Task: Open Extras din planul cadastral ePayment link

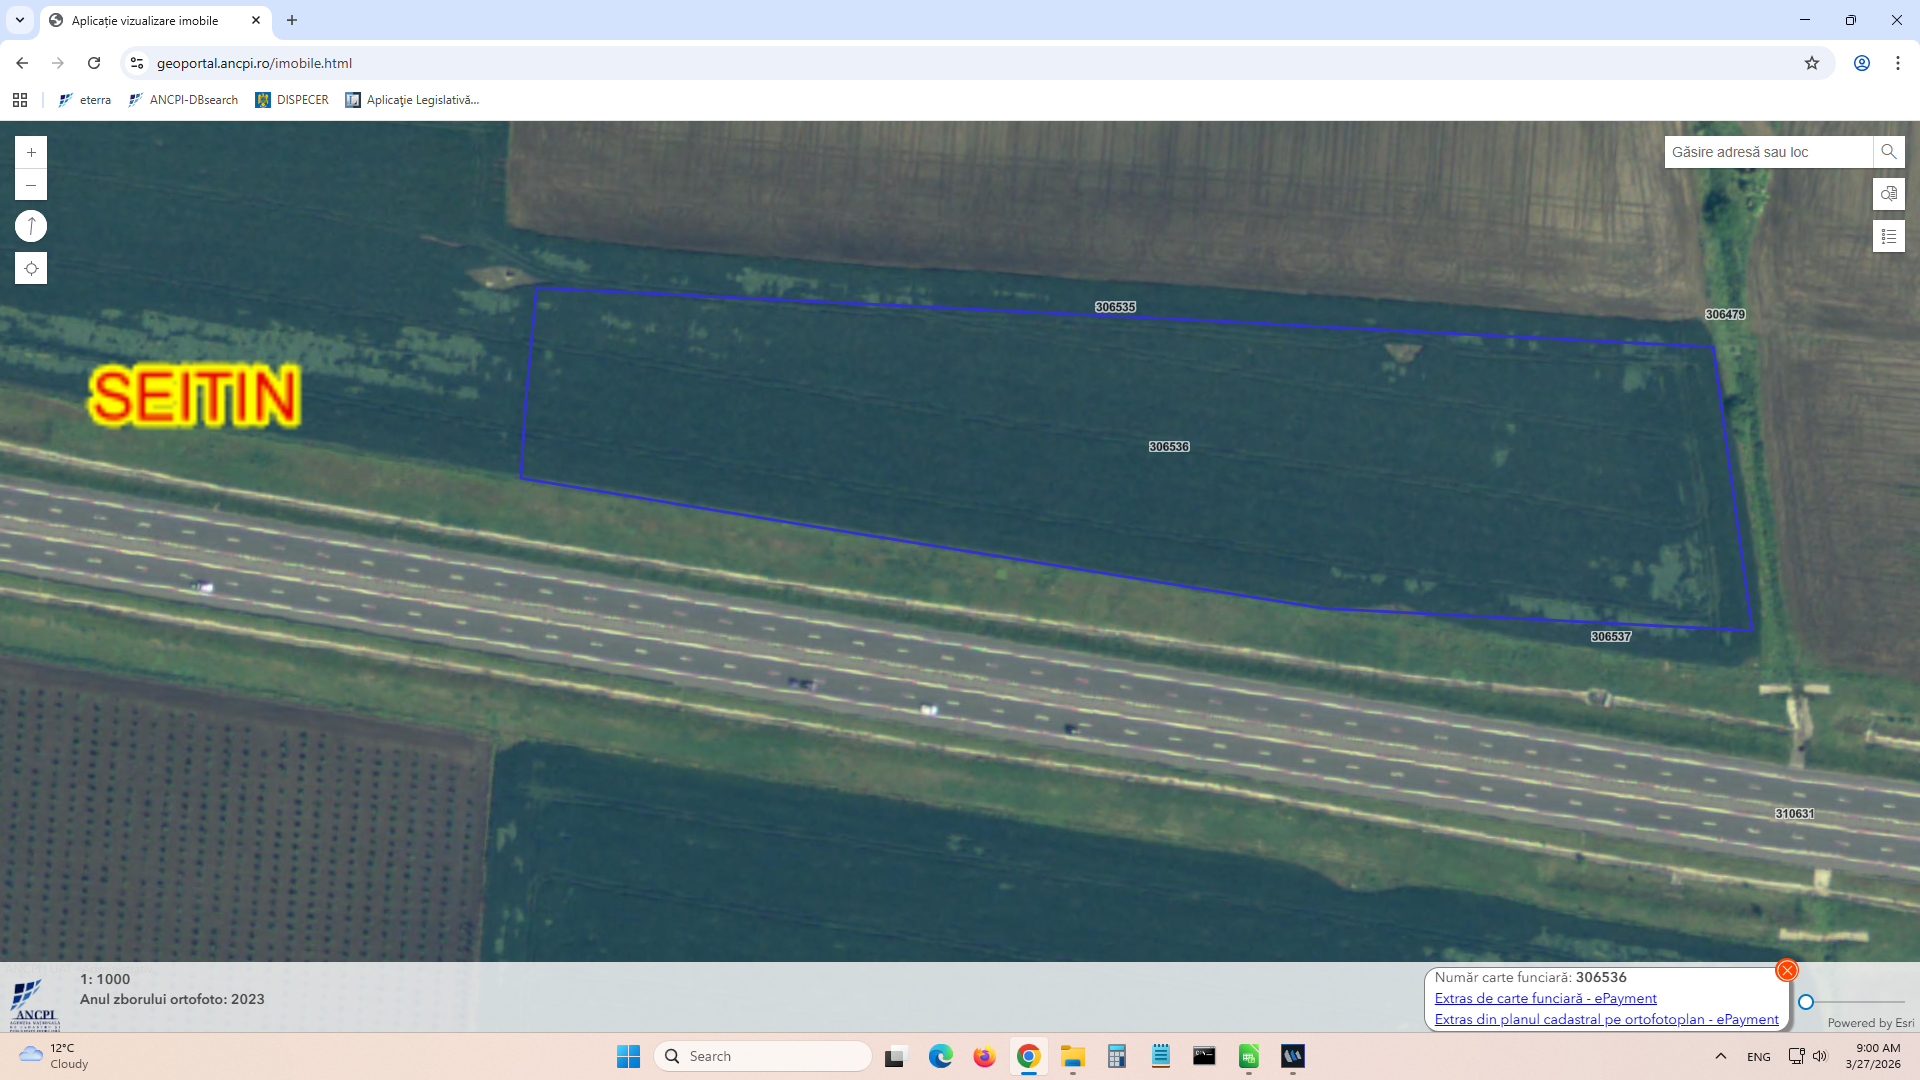Action: (x=1606, y=1019)
